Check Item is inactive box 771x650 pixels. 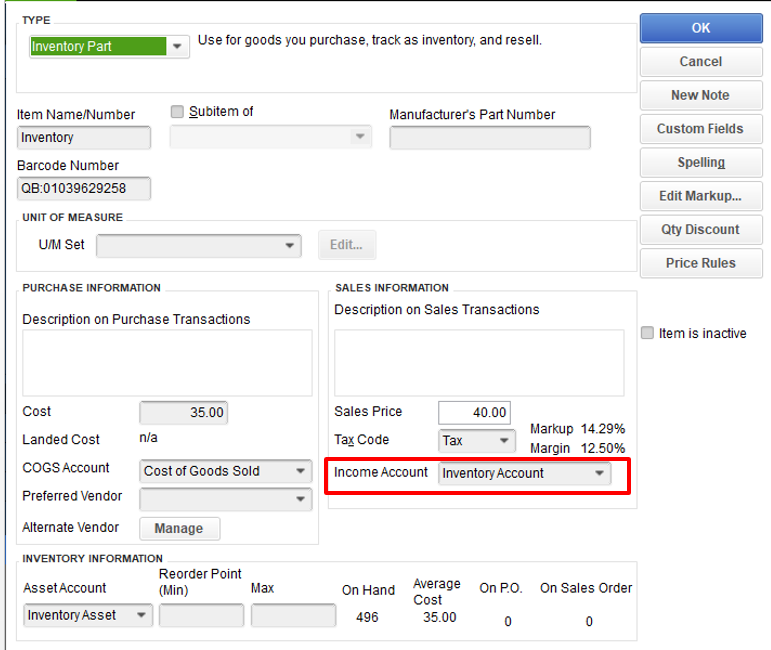pos(648,333)
